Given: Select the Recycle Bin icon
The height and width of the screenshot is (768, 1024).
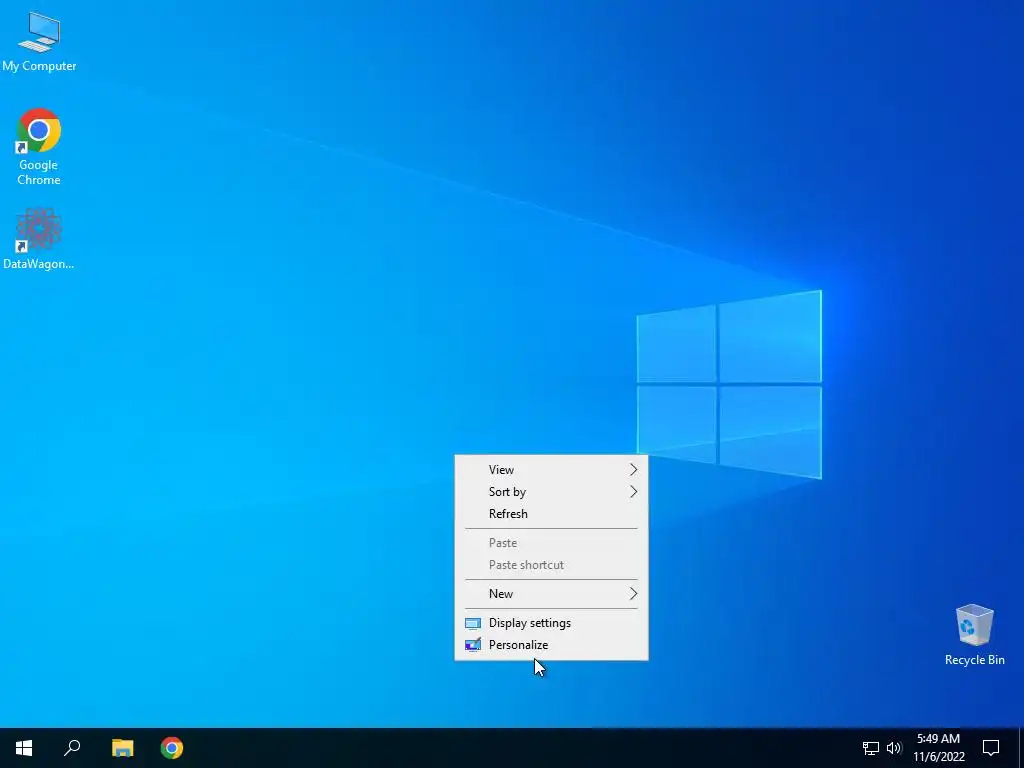Looking at the screenshot, I should pyautogui.click(x=974, y=635).
